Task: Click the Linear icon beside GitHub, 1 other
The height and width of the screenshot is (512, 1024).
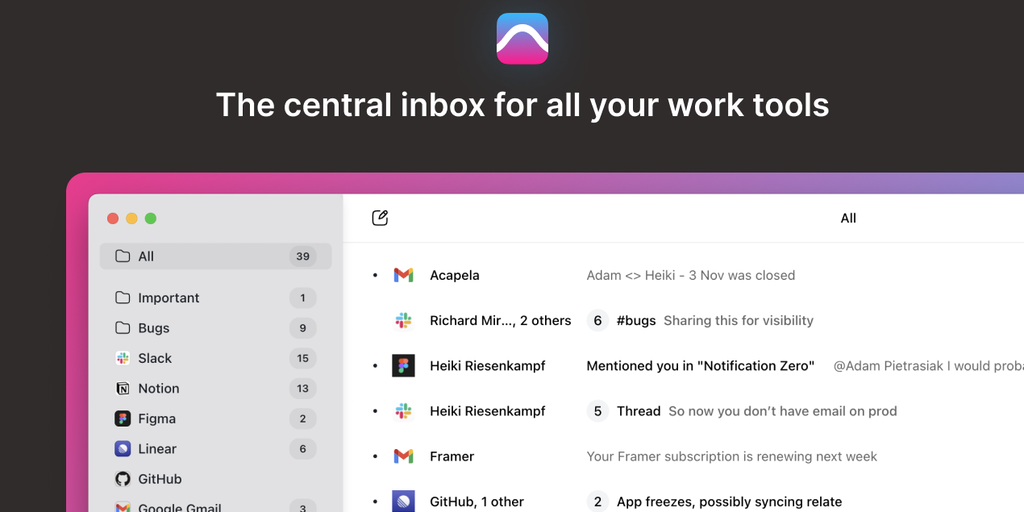Action: point(403,501)
